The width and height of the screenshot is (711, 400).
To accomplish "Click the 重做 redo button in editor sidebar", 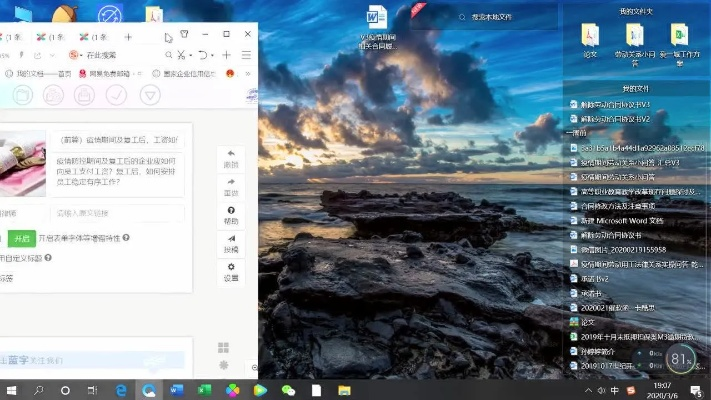I will click(x=231, y=186).
